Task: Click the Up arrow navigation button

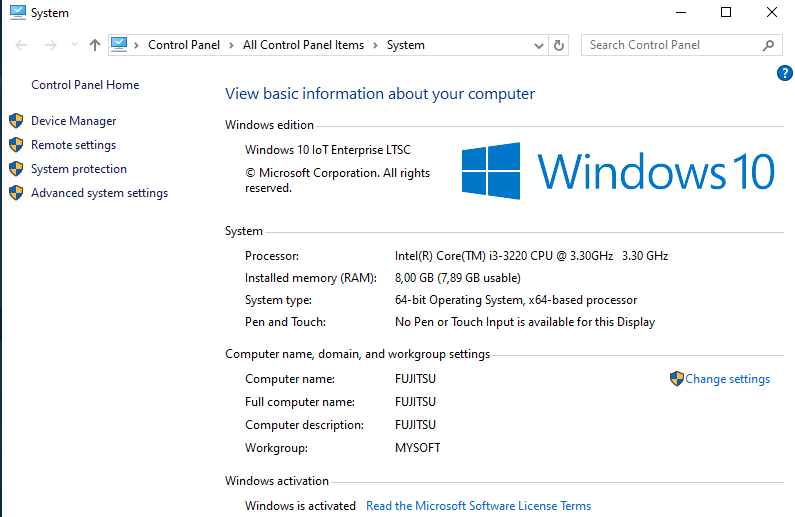Action: 95,45
